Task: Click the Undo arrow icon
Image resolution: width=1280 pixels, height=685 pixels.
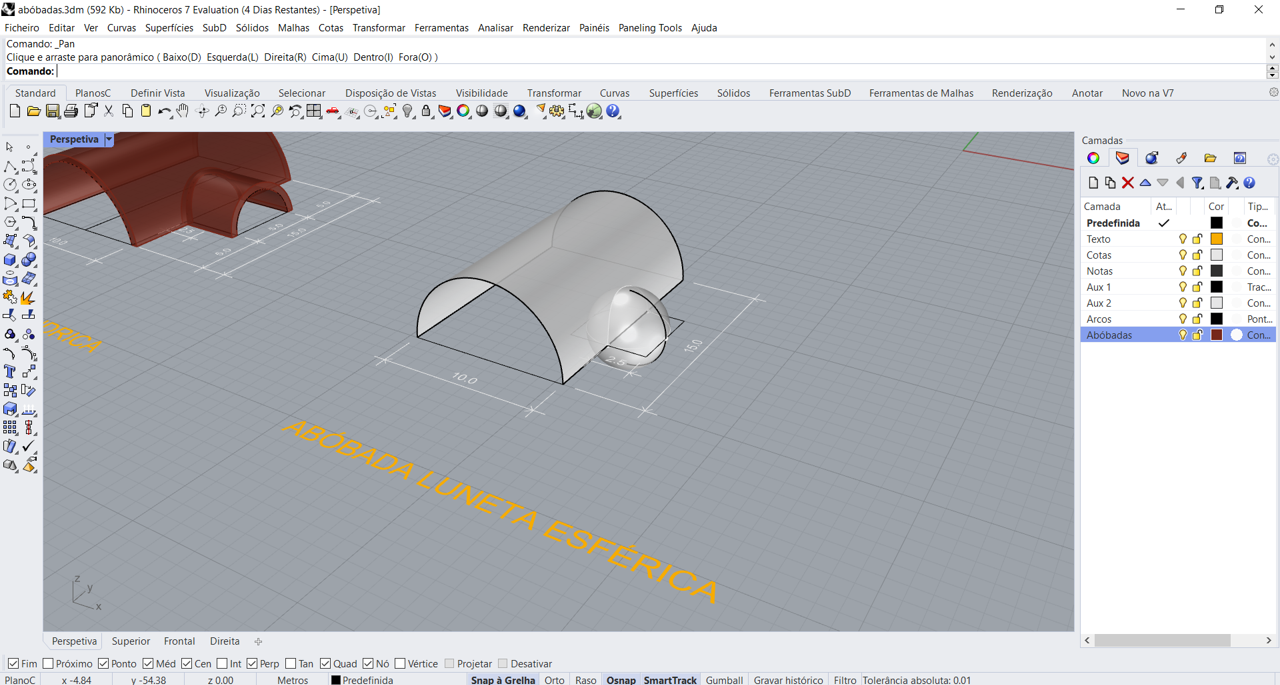Action: (164, 112)
